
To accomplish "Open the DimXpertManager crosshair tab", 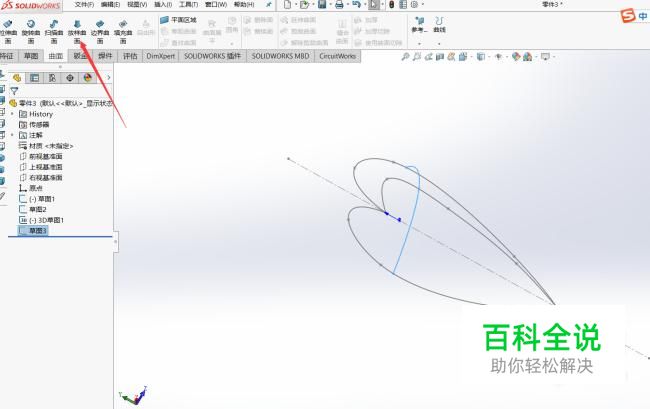I will tap(70, 77).
